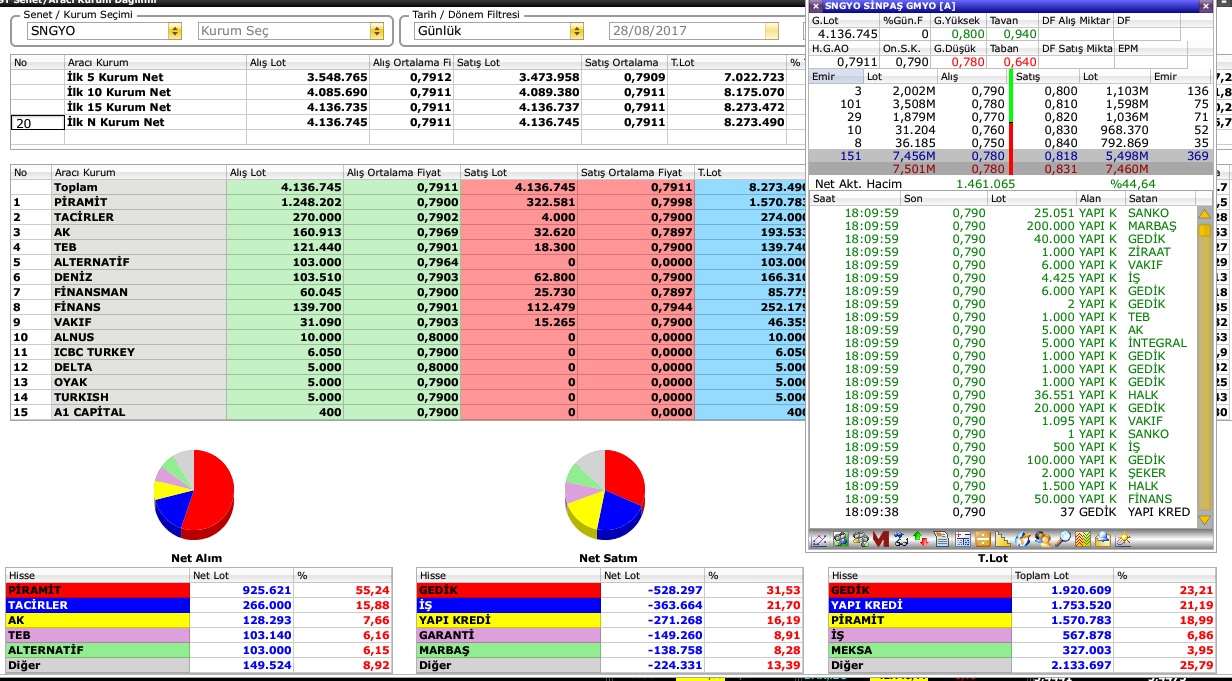Click the Satan column header
1232x681 pixels.
coord(1160,199)
